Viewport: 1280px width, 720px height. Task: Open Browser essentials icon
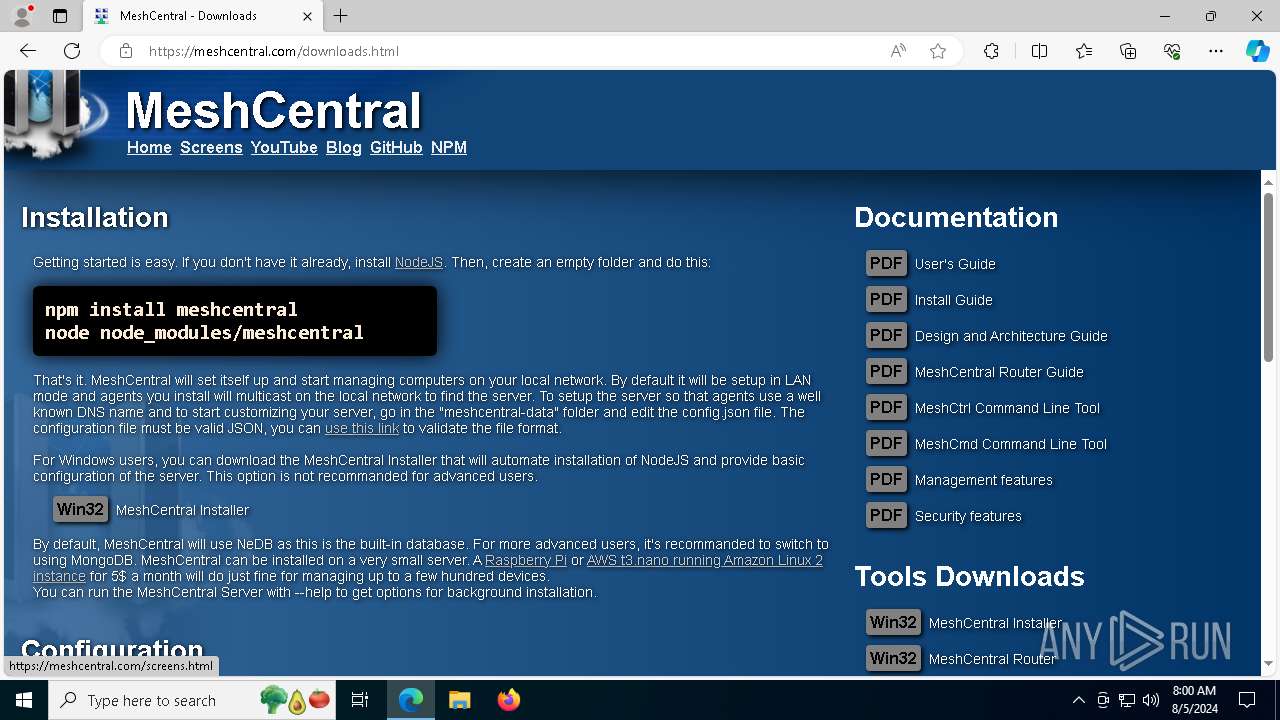click(1172, 51)
